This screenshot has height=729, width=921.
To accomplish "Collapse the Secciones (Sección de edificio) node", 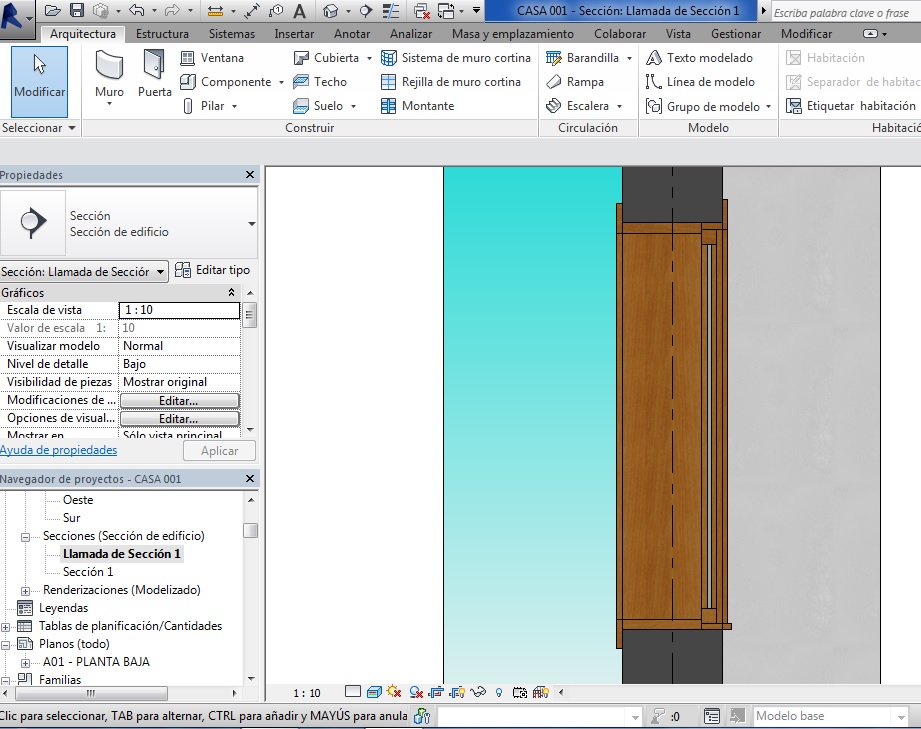I will pyautogui.click(x=25, y=537).
